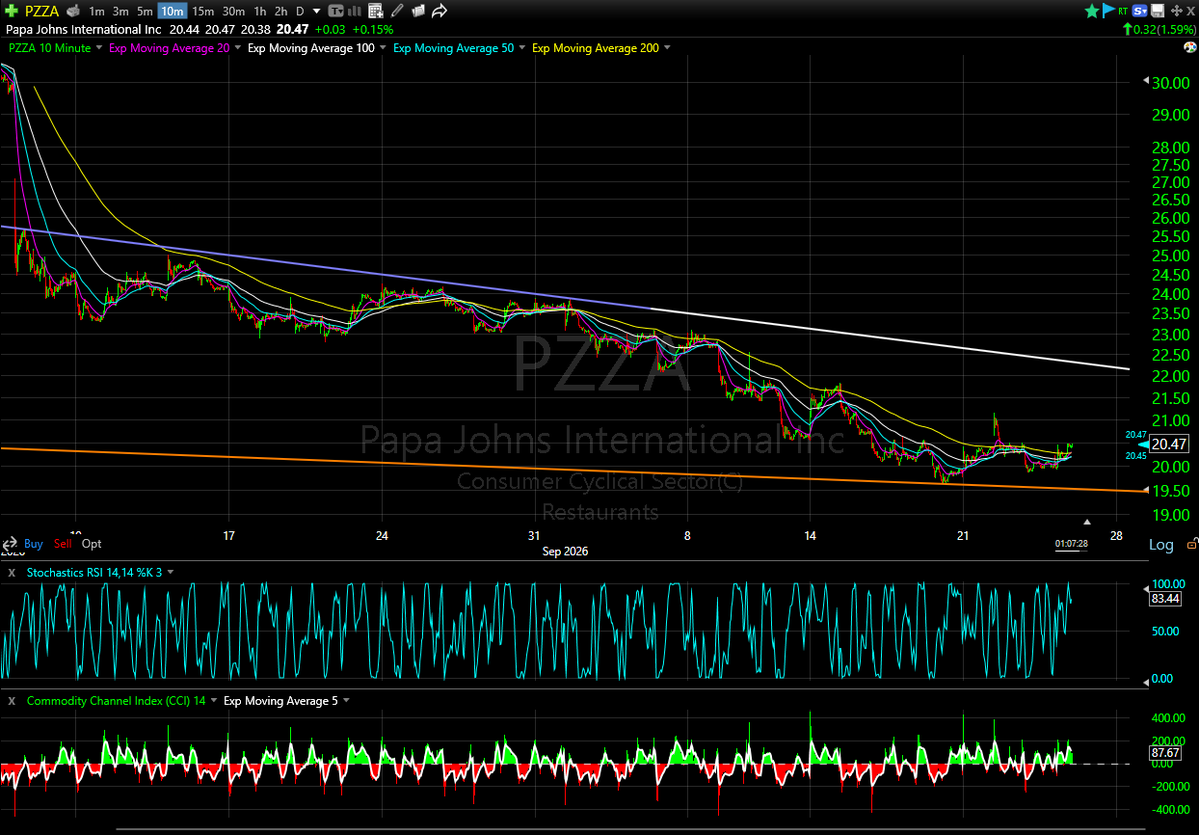1199x835 pixels.
Task: Open the chart templates folder icon
Action: tap(418, 11)
